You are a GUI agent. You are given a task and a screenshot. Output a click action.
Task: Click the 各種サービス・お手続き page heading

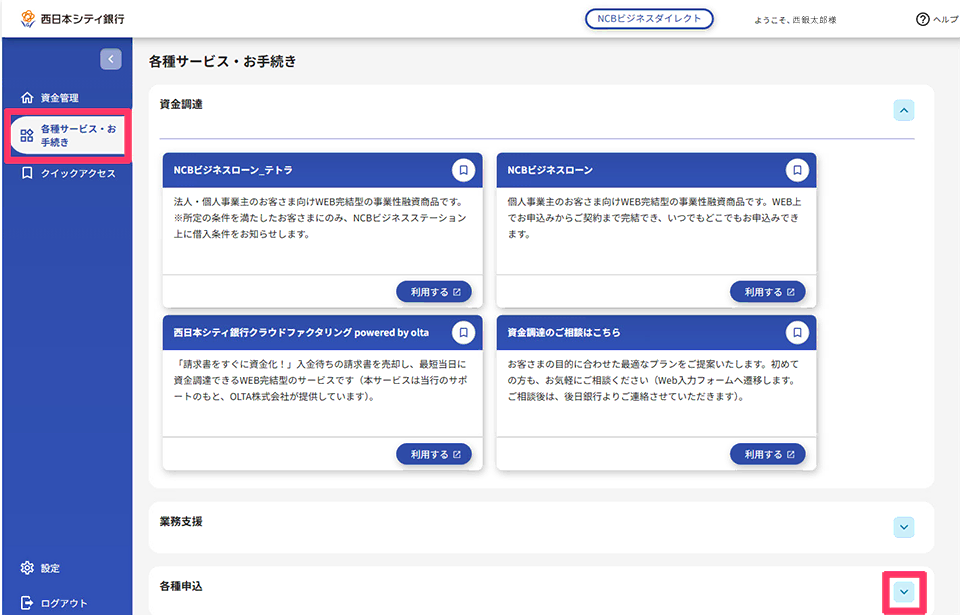(x=223, y=61)
